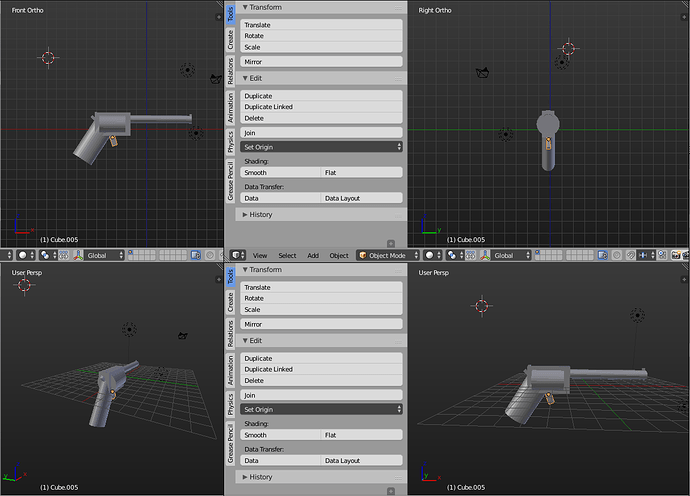
Task: Toggle the 3D manipulator in Right Ortho header
Action: [x=485, y=255]
